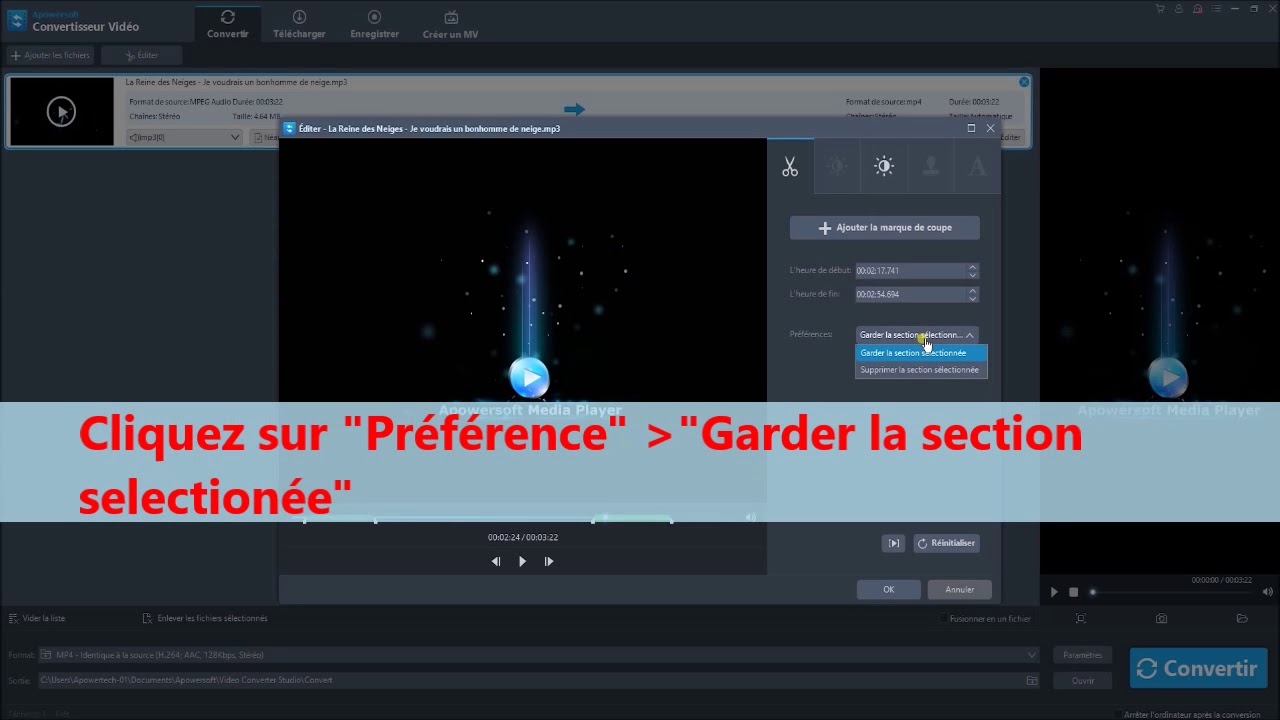Mute the editor volume speaker icon
Viewport: 1280px width, 720px height.
point(750,517)
